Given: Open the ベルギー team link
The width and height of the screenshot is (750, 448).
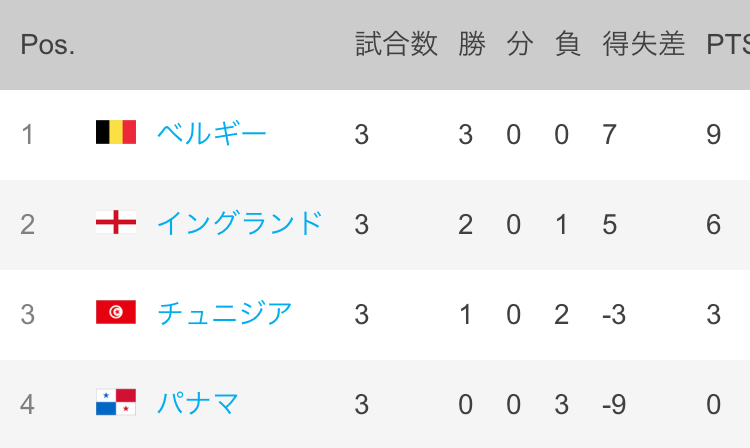Looking at the screenshot, I should (212, 133).
